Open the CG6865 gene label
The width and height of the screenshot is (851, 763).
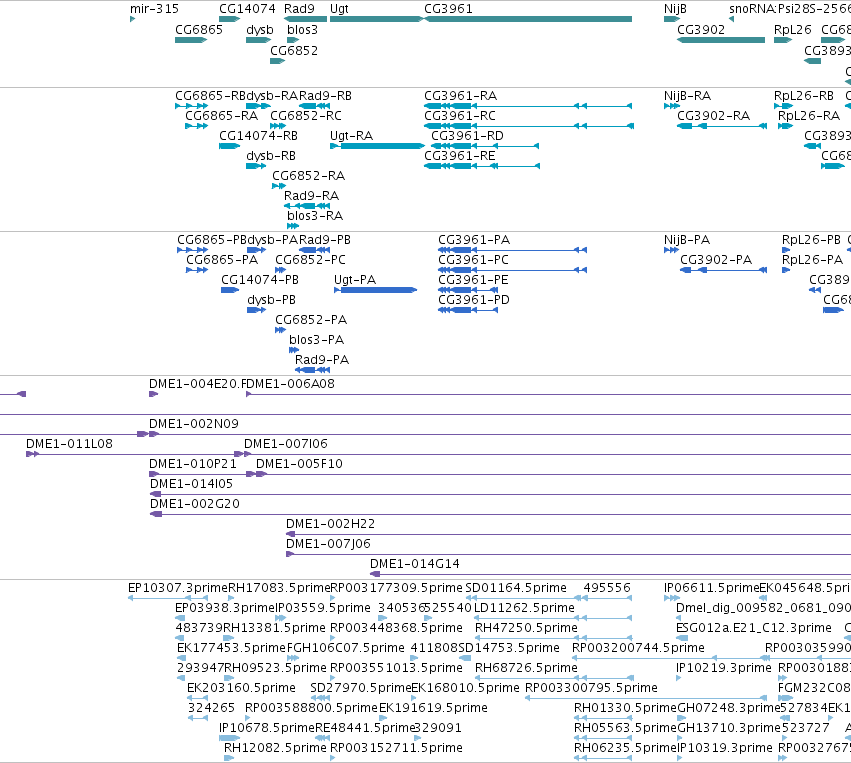coord(199,29)
